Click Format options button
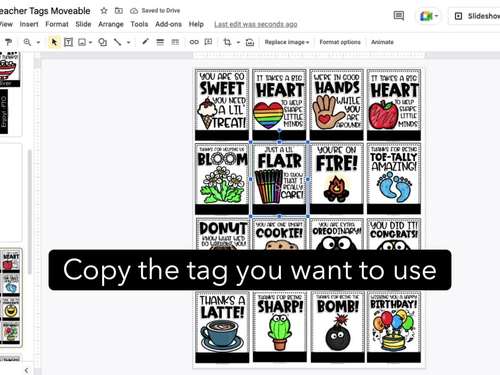The width and height of the screenshot is (500, 375). (x=340, y=42)
